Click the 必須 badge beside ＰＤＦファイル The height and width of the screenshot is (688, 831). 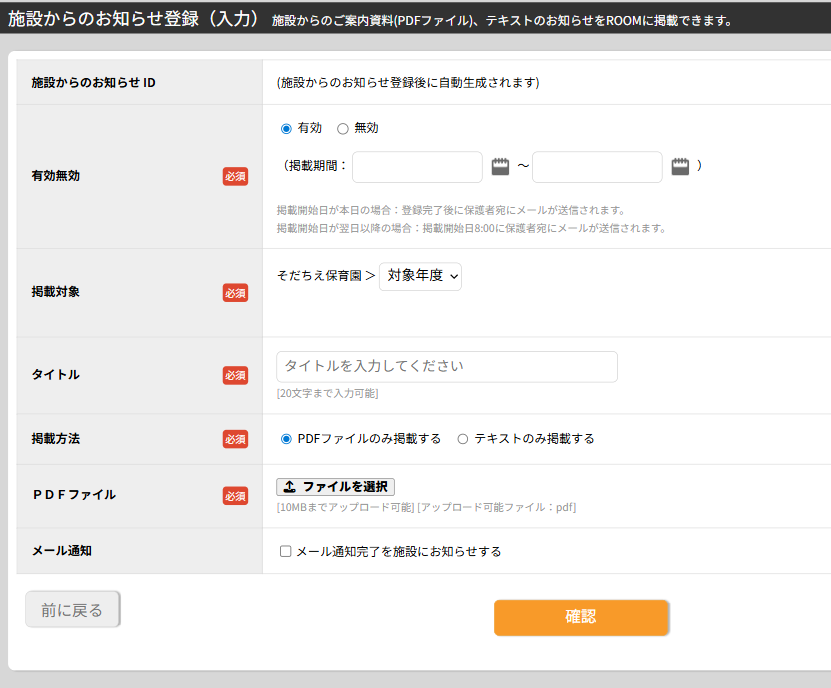[235, 495]
